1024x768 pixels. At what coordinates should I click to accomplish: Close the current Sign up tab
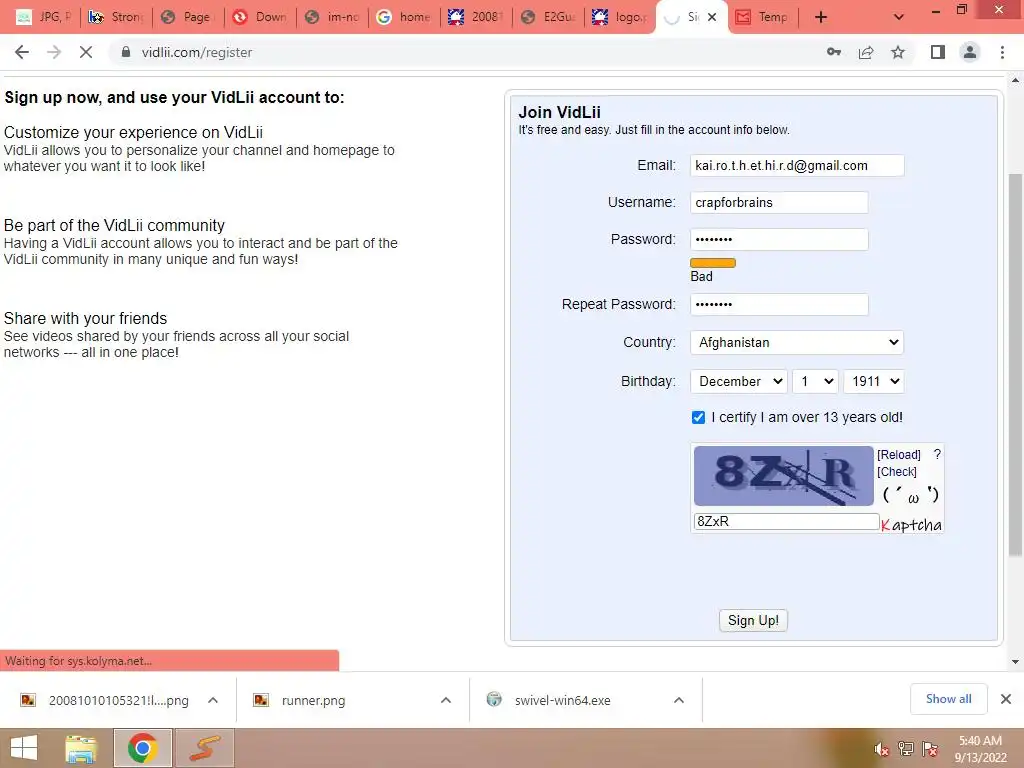(x=712, y=17)
